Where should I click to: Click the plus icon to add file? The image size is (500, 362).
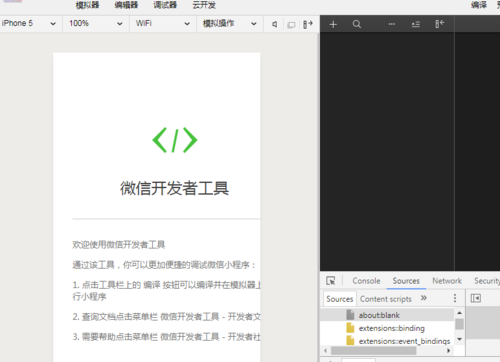point(333,24)
